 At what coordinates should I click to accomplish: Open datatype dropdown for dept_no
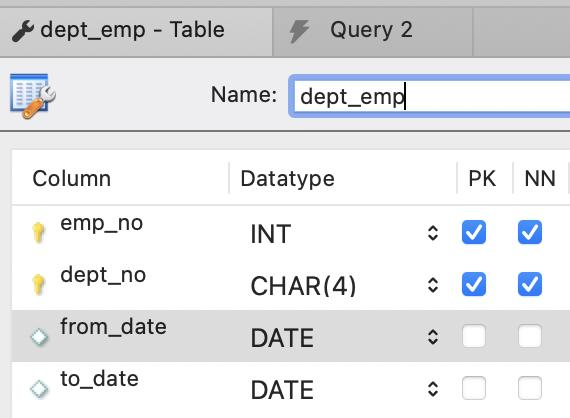point(433,285)
